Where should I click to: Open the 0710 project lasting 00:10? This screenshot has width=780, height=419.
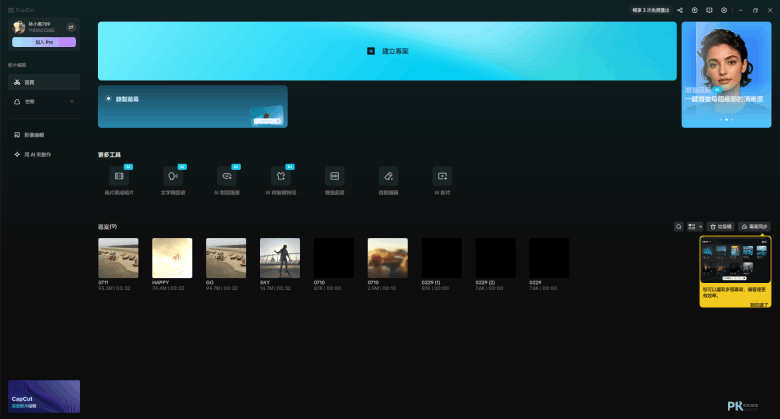pos(388,258)
